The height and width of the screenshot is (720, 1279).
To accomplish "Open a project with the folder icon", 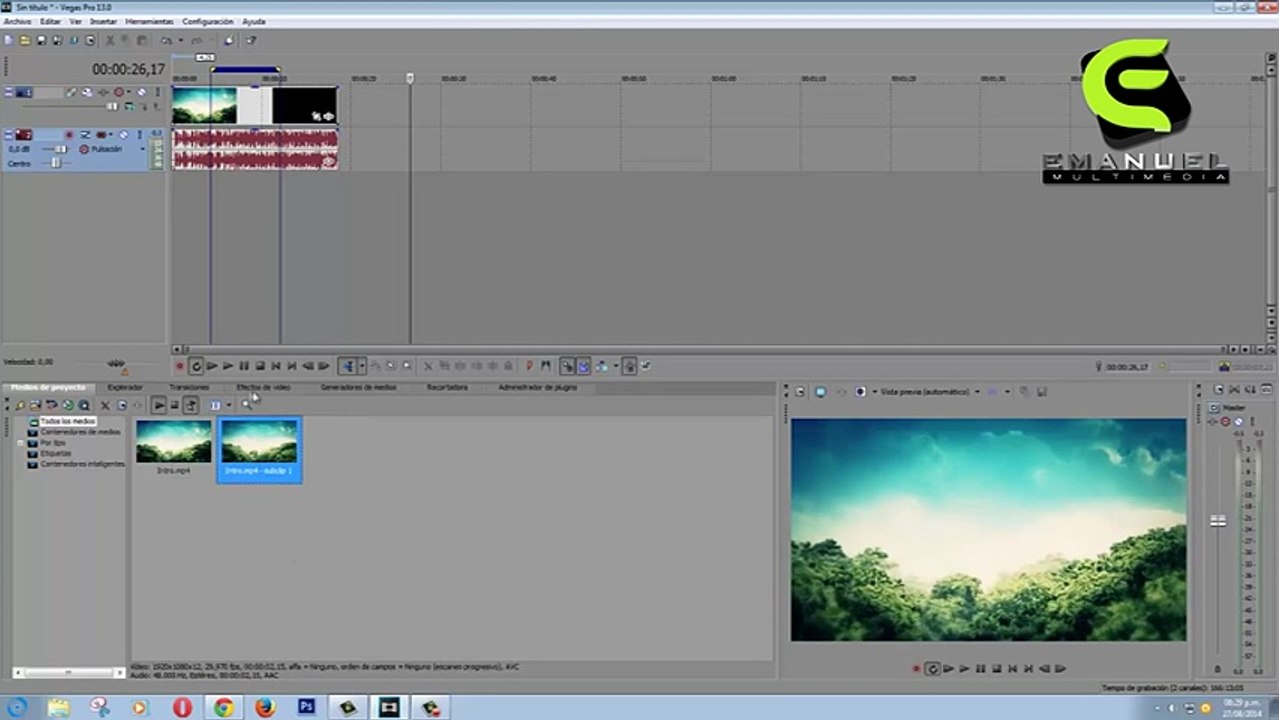I will [x=24, y=41].
